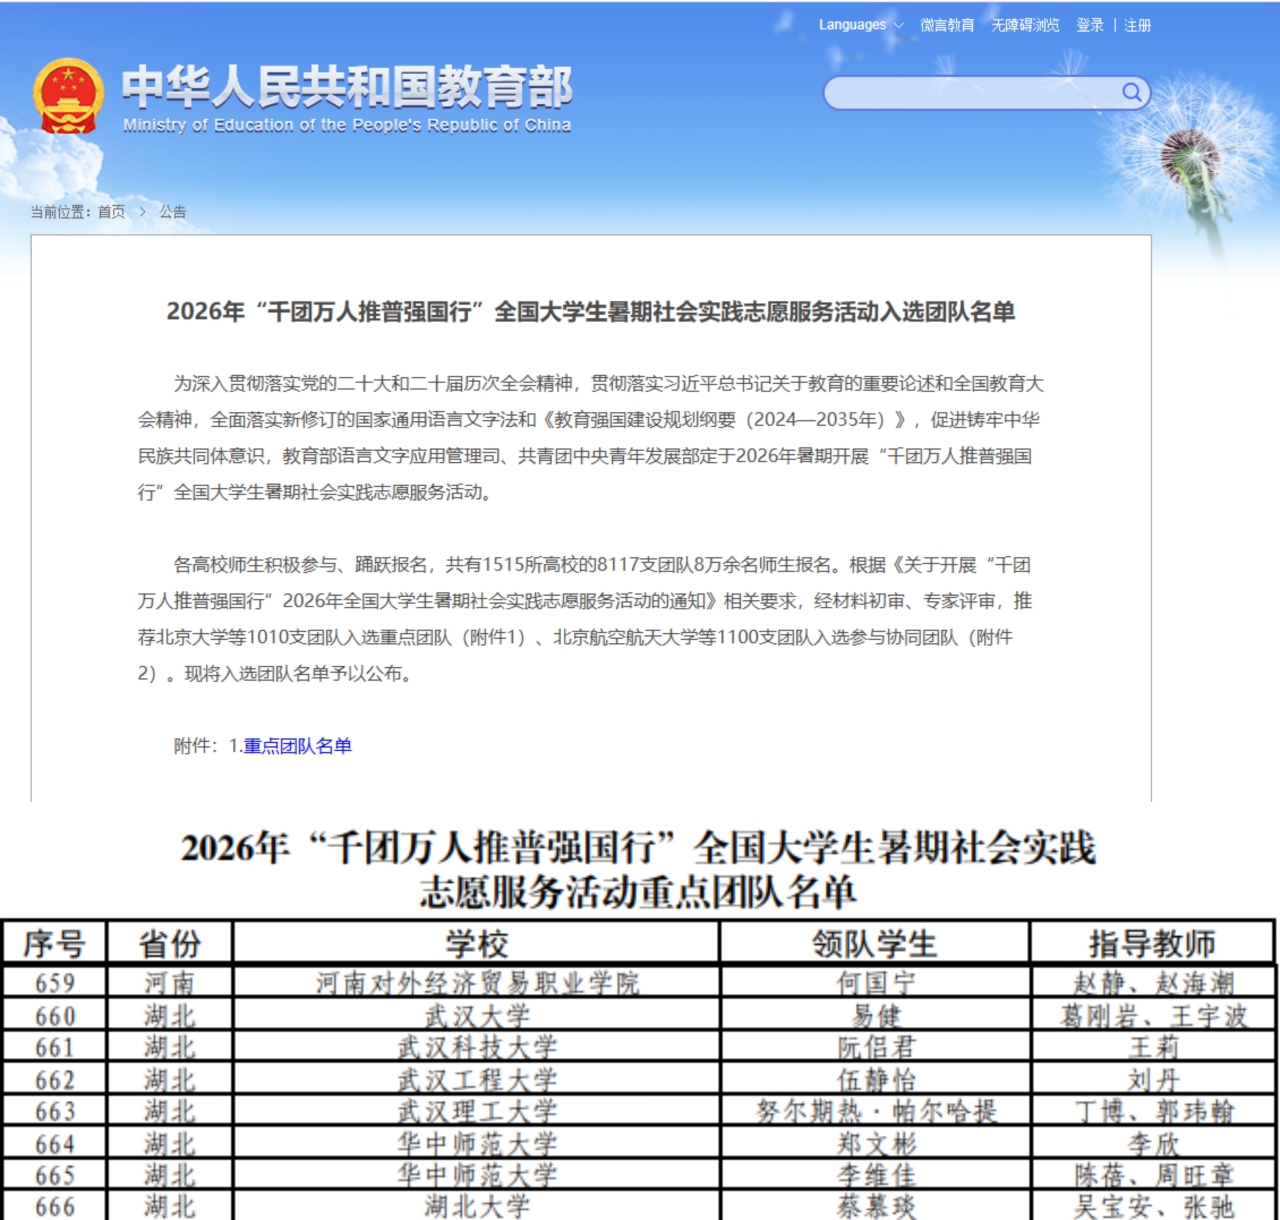
Task: Click the 注册 register link
Action: [1138, 25]
